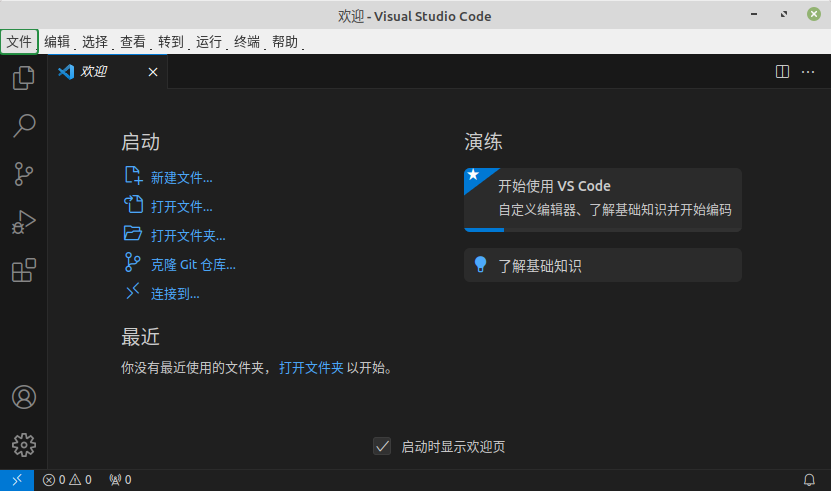Viewport: 831px width, 491px height.
Task: Open the Extensions view
Action: click(x=23, y=270)
